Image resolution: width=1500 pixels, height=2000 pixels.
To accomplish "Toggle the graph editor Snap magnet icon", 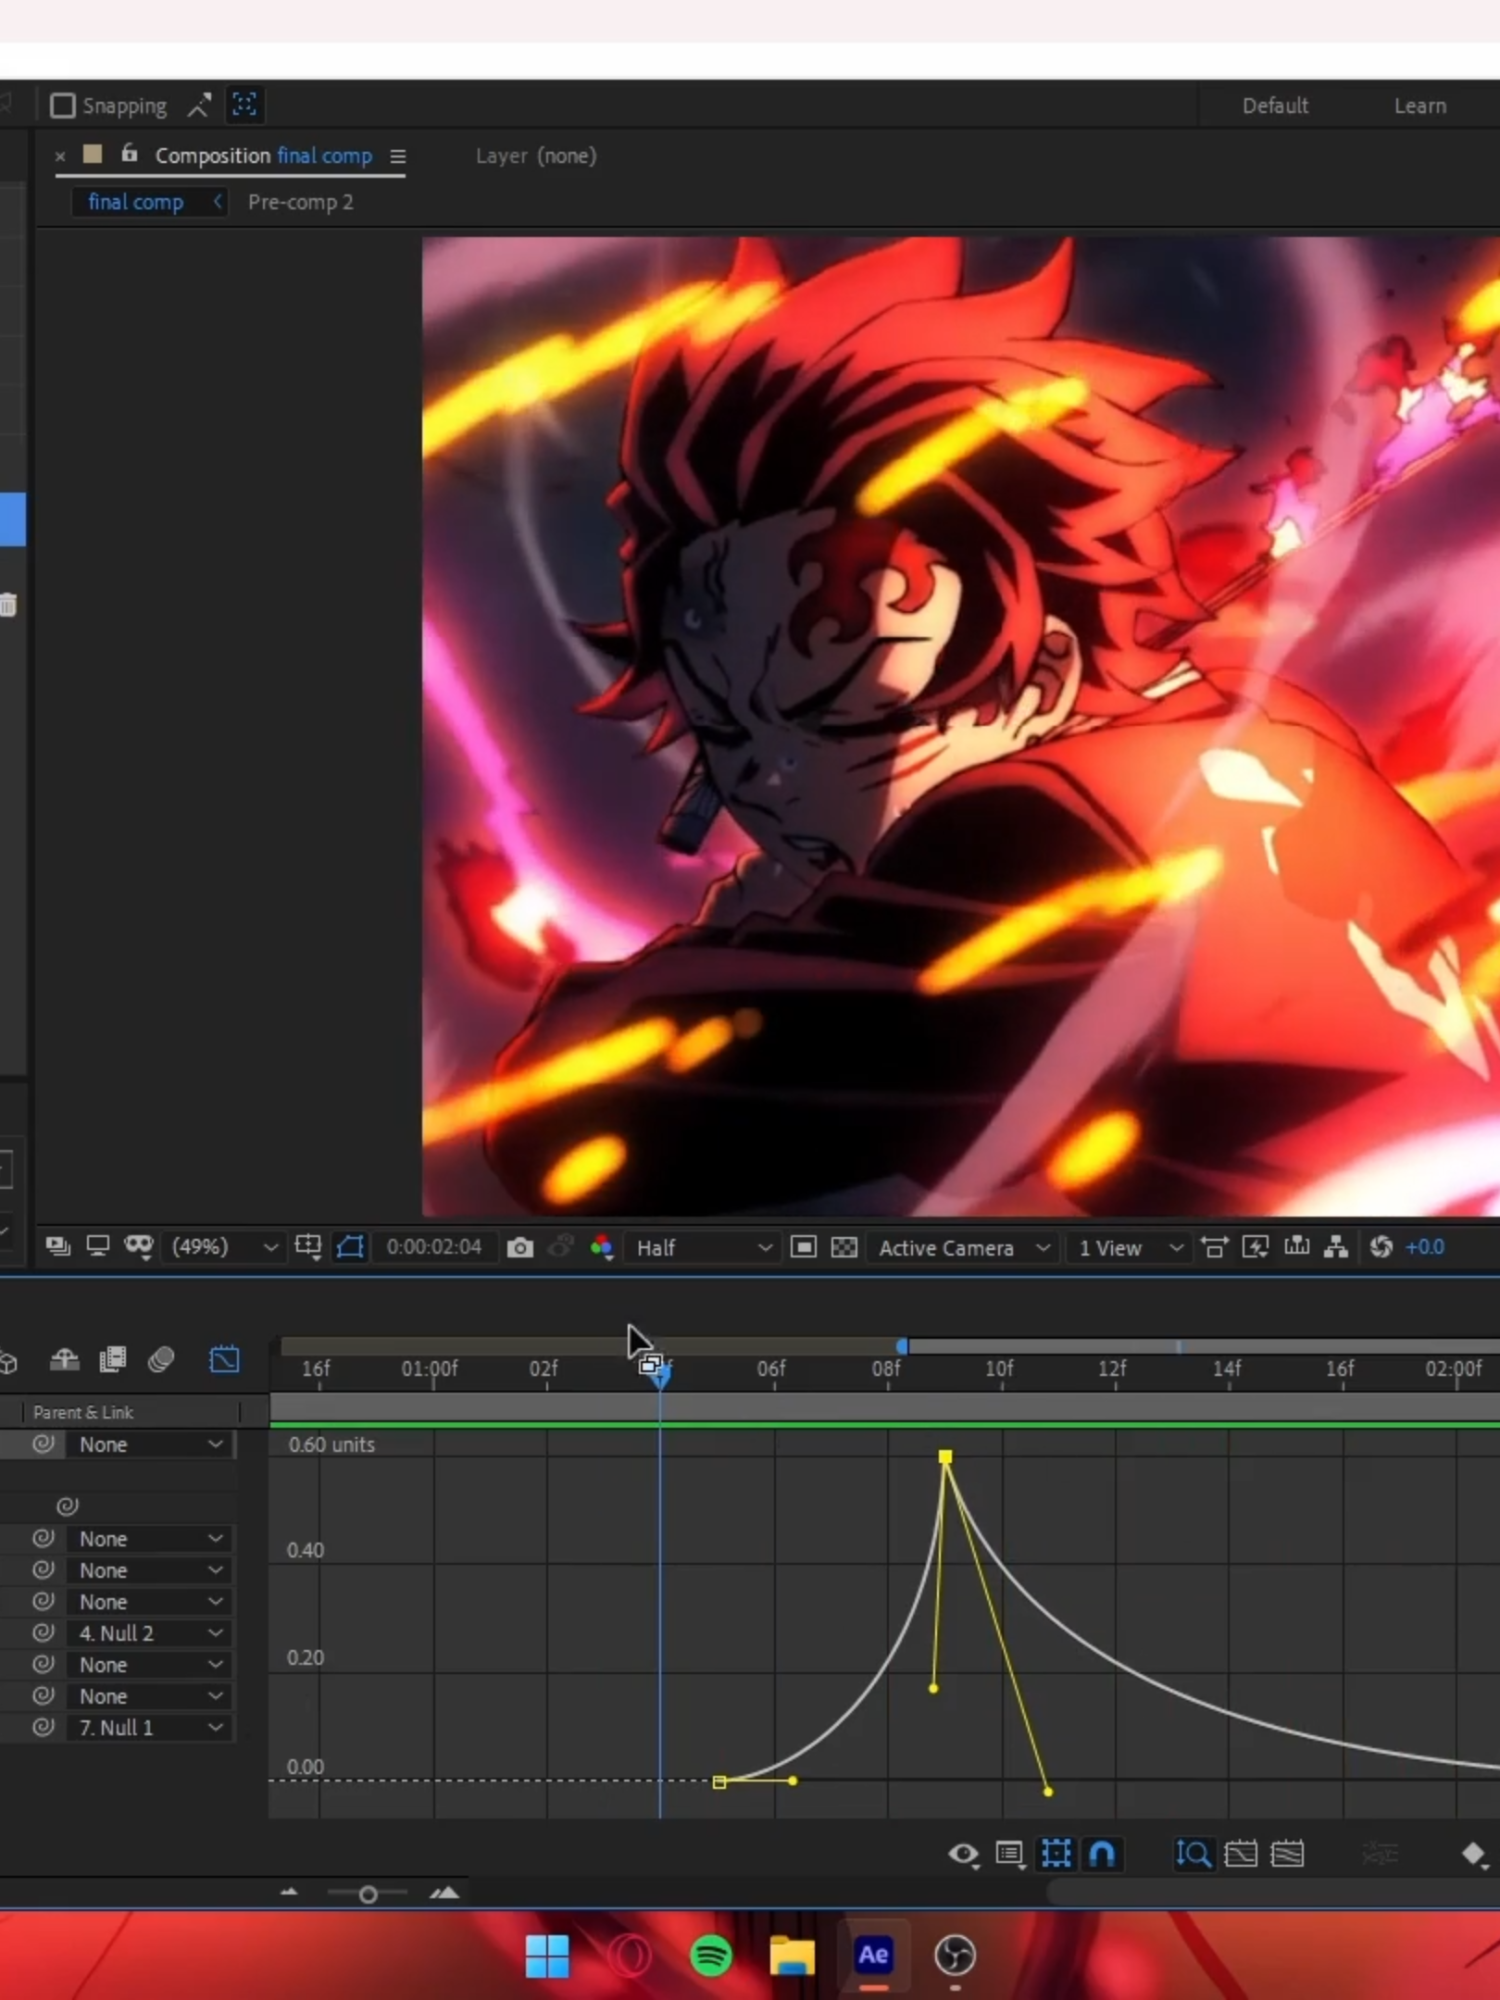I will [1102, 1854].
